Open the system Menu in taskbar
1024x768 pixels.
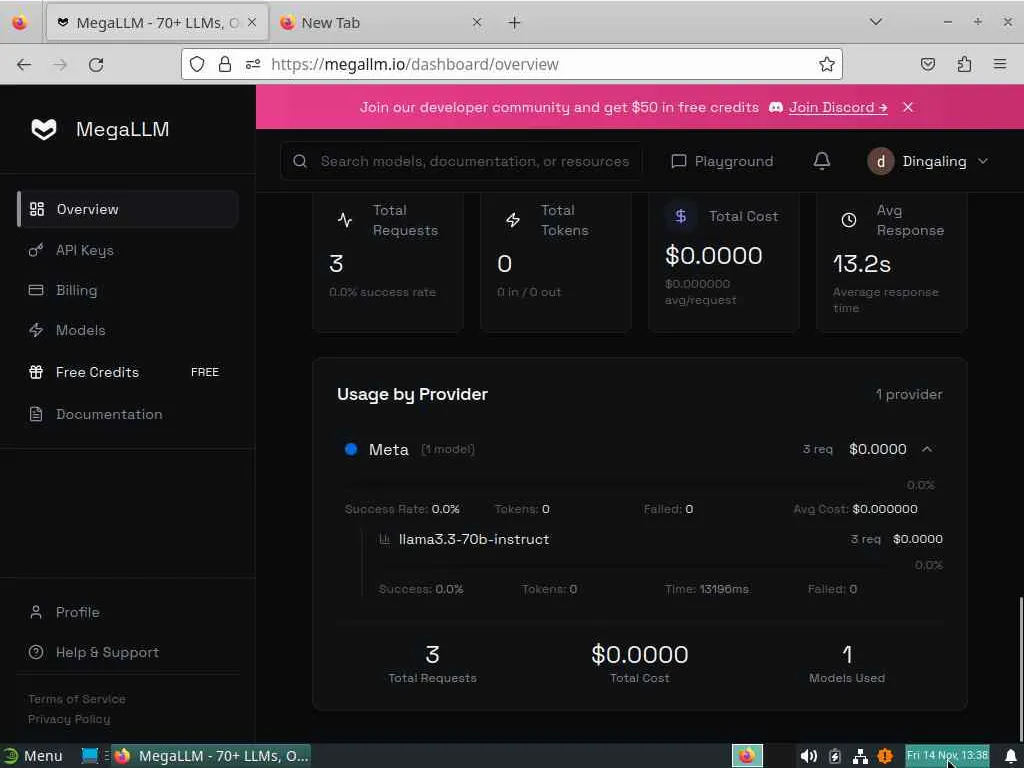point(33,756)
